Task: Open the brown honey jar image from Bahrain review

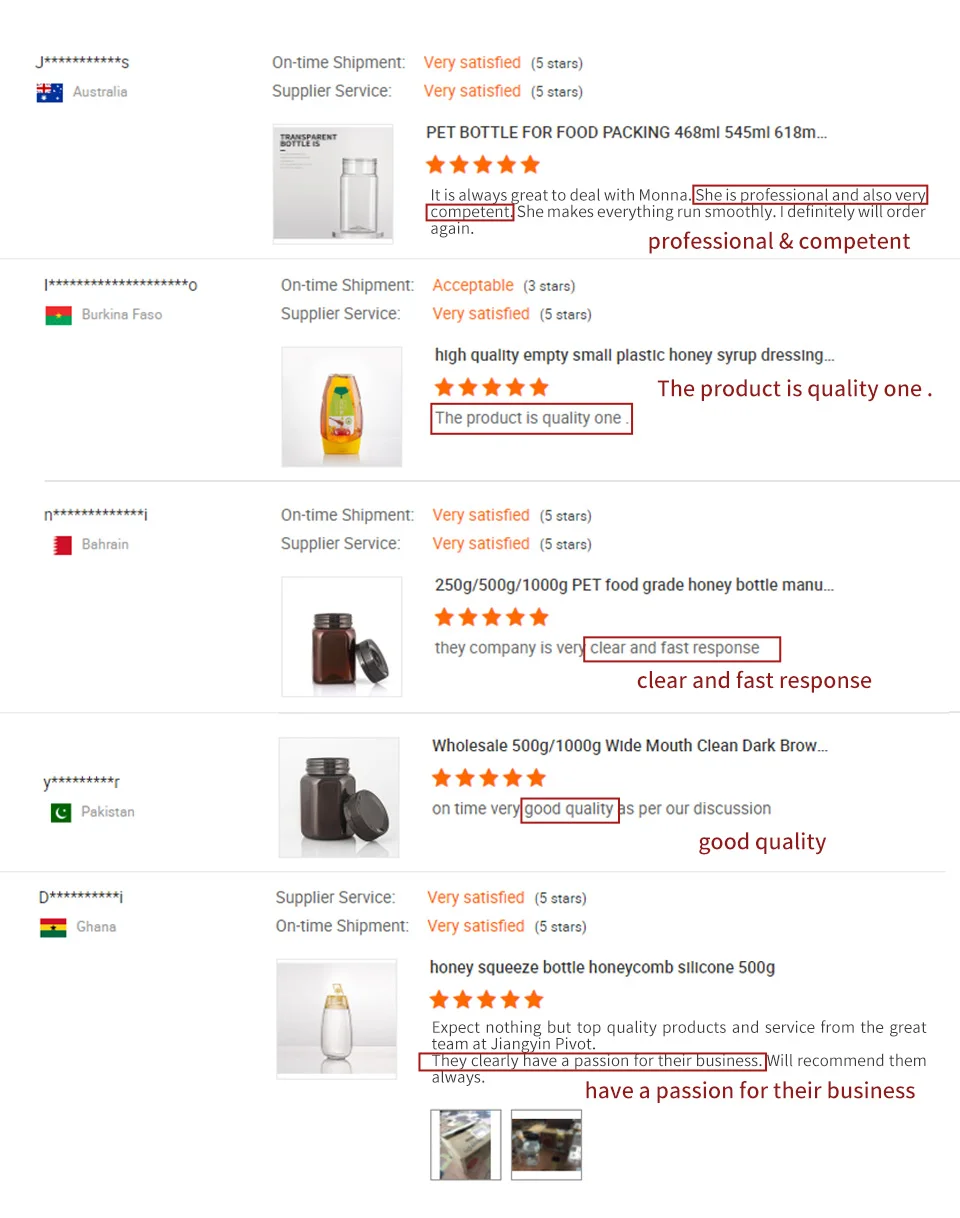Action: click(341, 636)
